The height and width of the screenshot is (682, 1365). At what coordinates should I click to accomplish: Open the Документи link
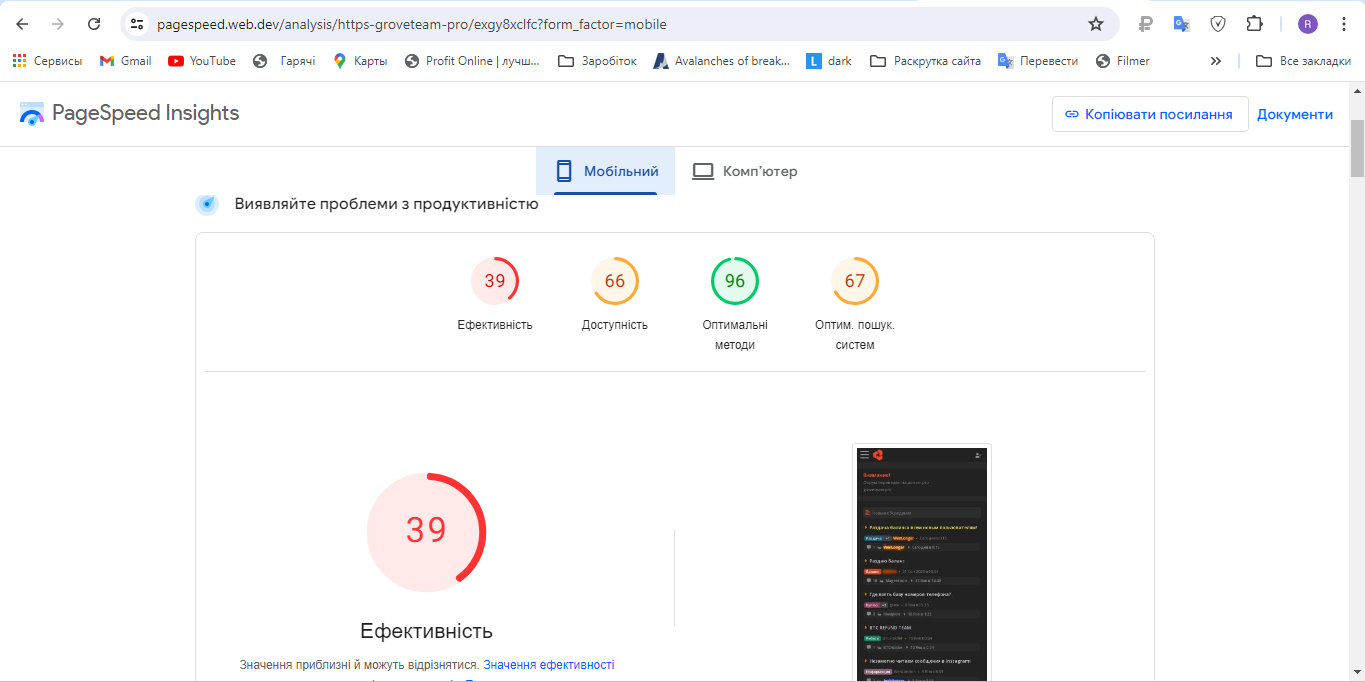(x=1294, y=114)
